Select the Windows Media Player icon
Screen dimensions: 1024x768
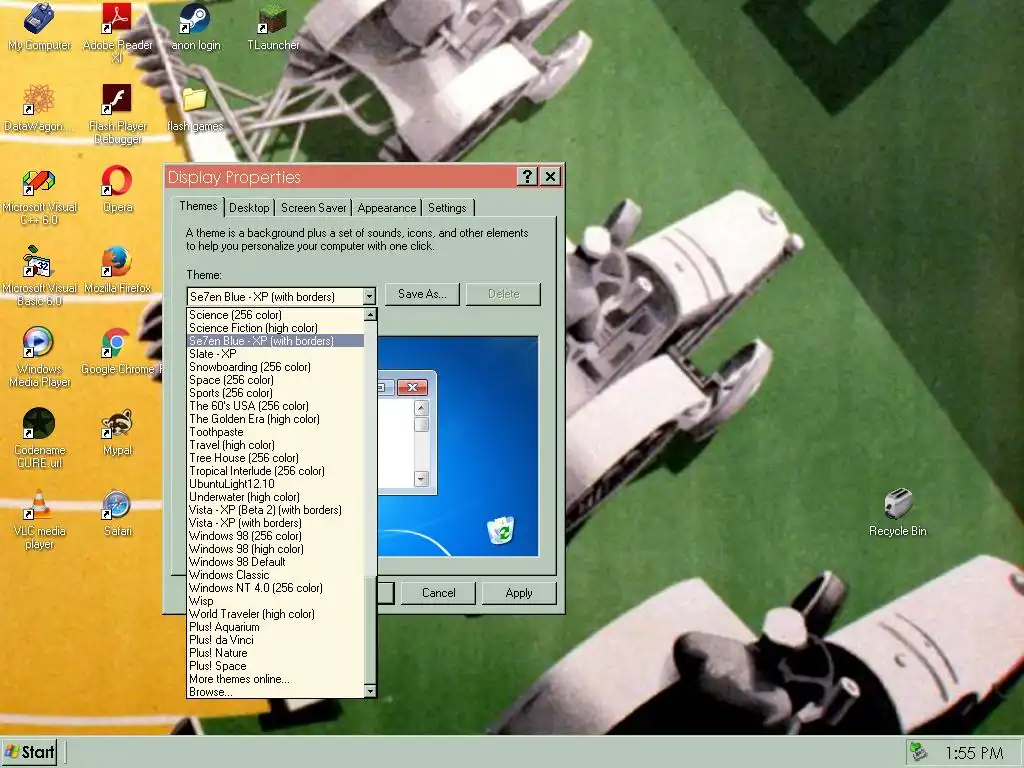pos(39,357)
